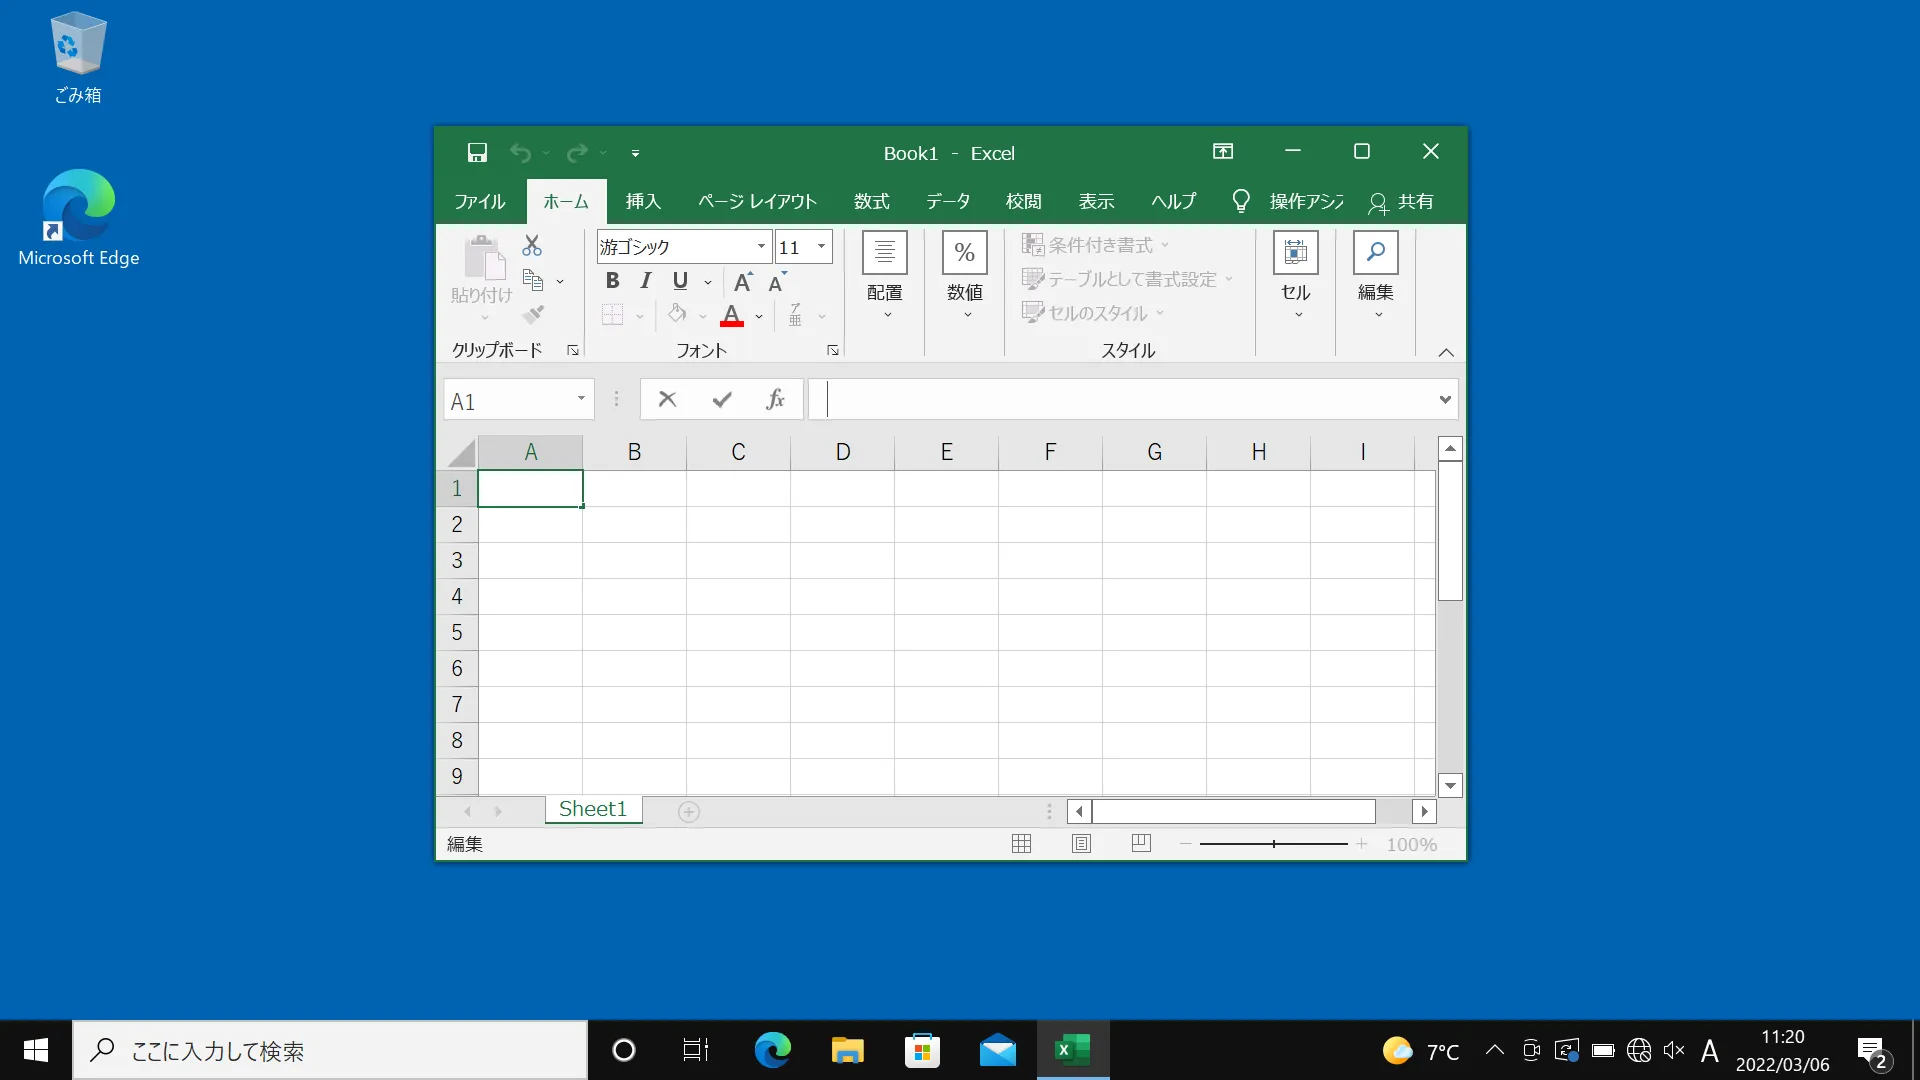This screenshot has width=1920, height=1080.
Task: Click the 共有 share button
Action: 1401,202
